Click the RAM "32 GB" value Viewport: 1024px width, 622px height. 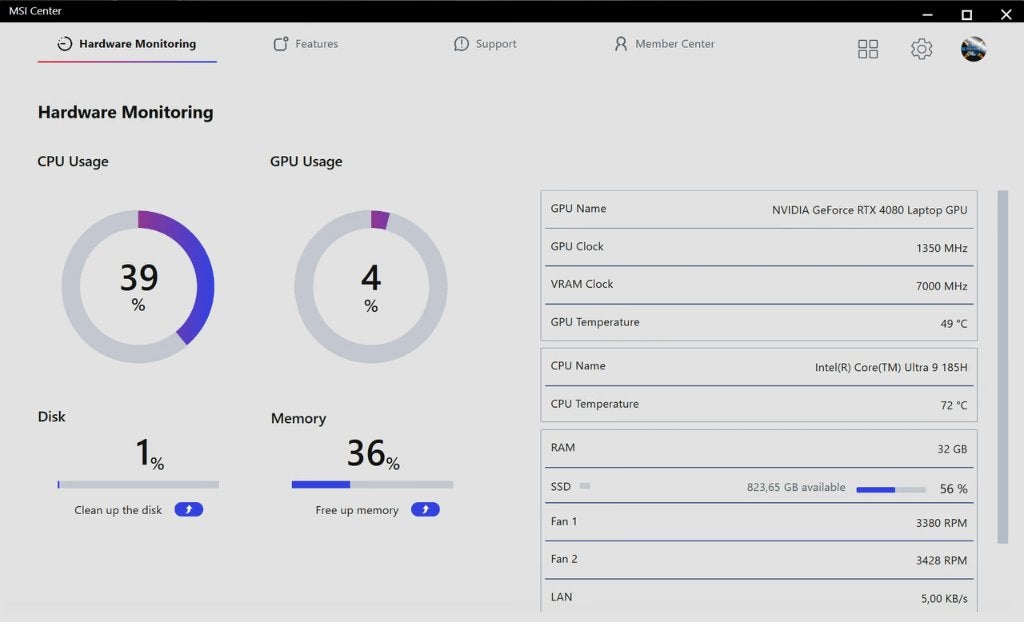point(952,450)
